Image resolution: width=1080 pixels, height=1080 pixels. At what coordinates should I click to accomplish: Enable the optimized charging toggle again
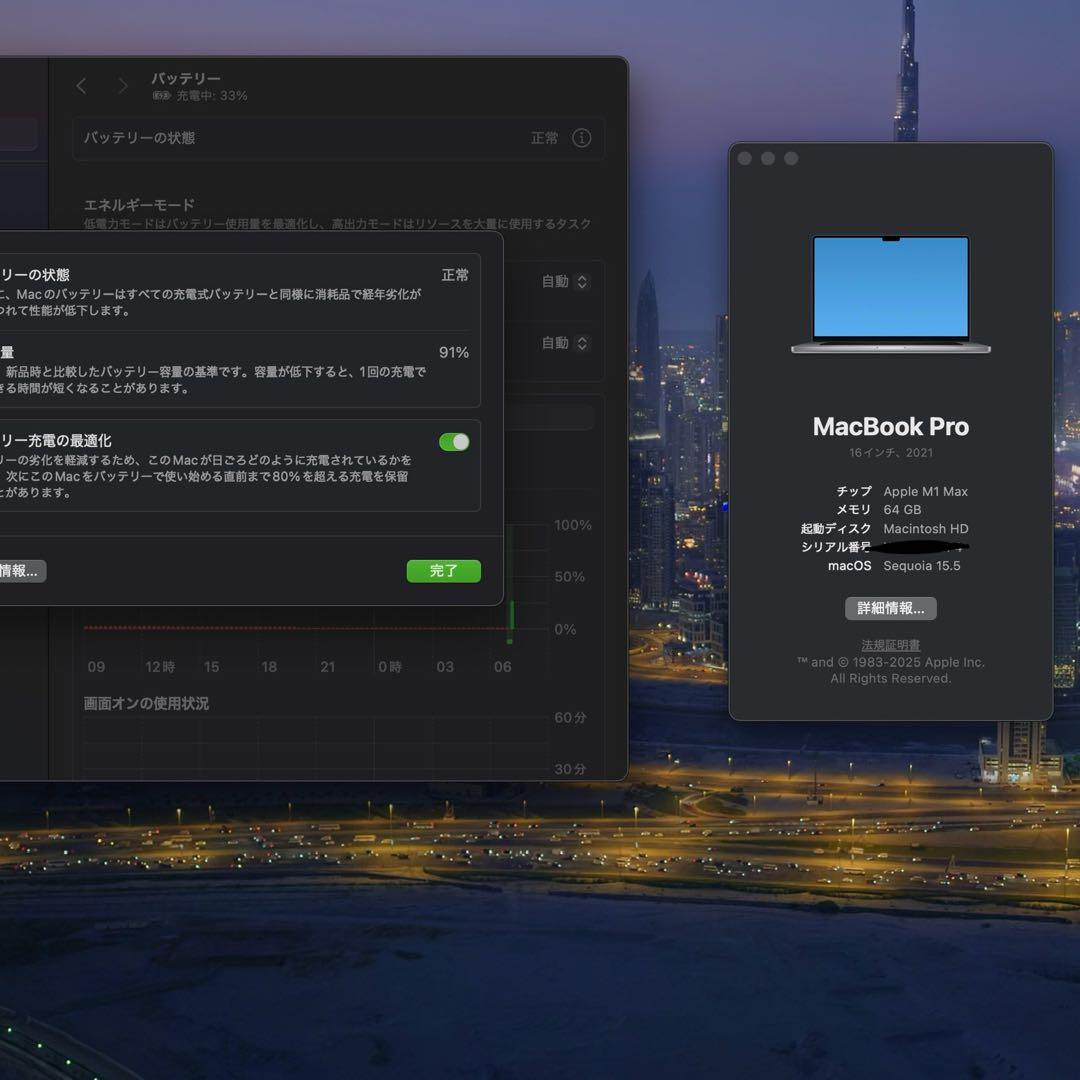point(454,441)
